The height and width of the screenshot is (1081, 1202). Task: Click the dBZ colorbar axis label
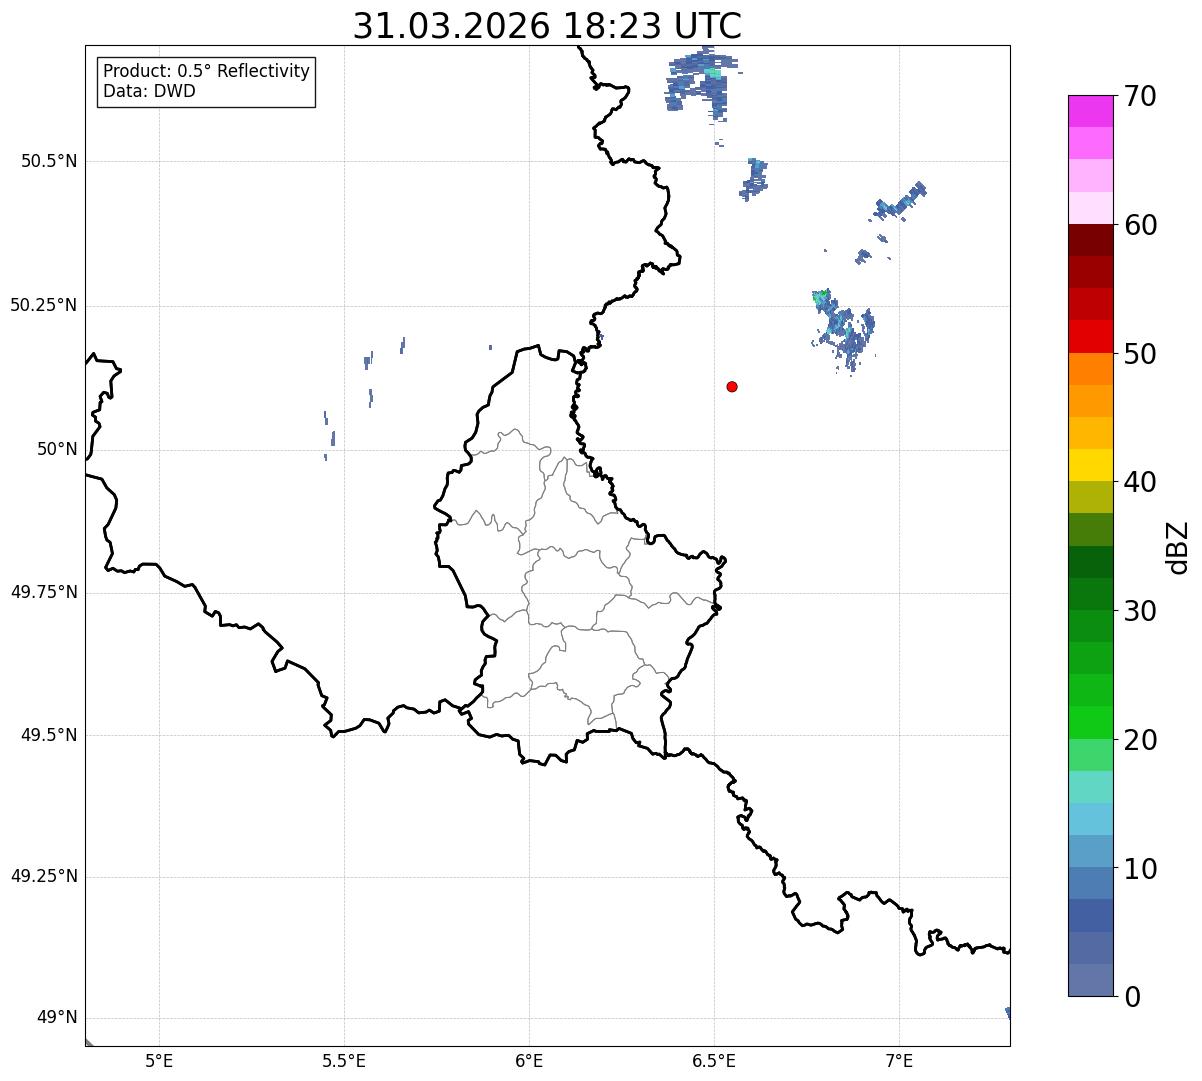point(1178,547)
